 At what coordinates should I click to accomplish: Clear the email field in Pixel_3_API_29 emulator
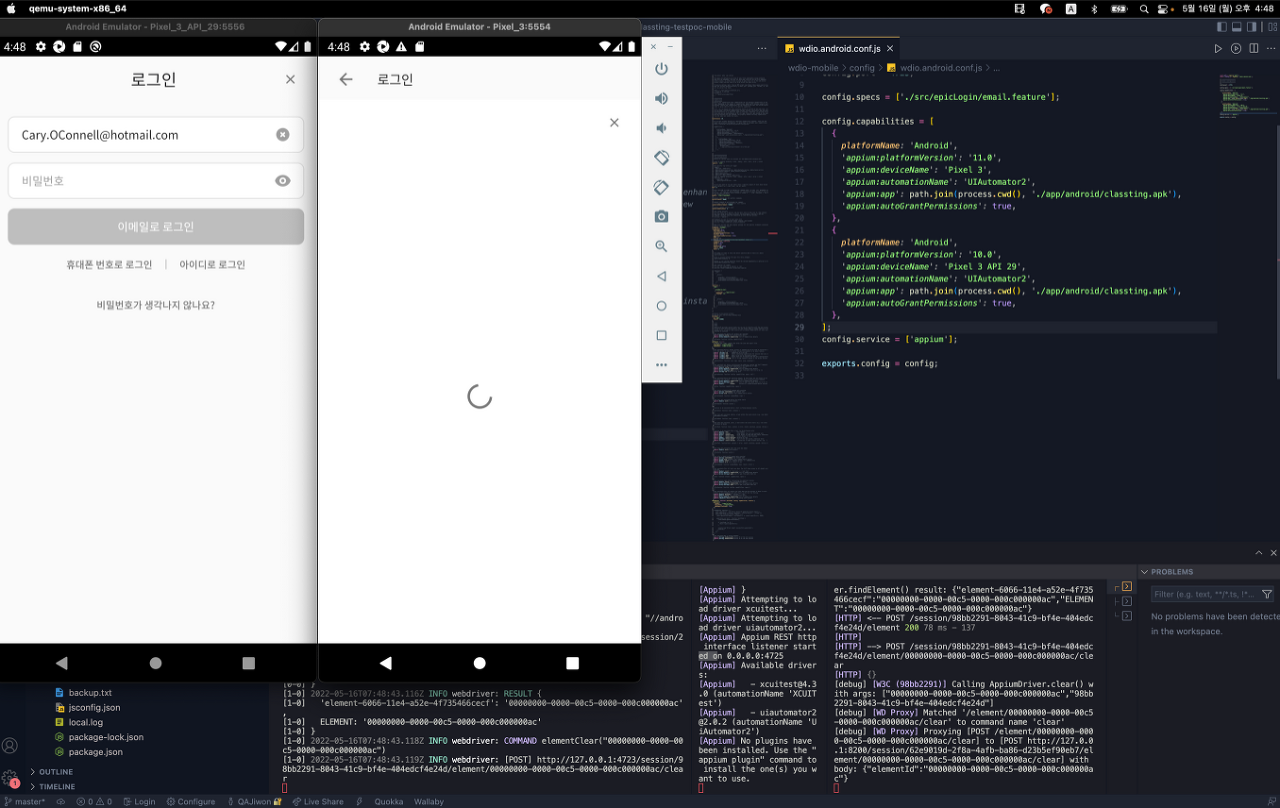pyautogui.click(x=283, y=135)
